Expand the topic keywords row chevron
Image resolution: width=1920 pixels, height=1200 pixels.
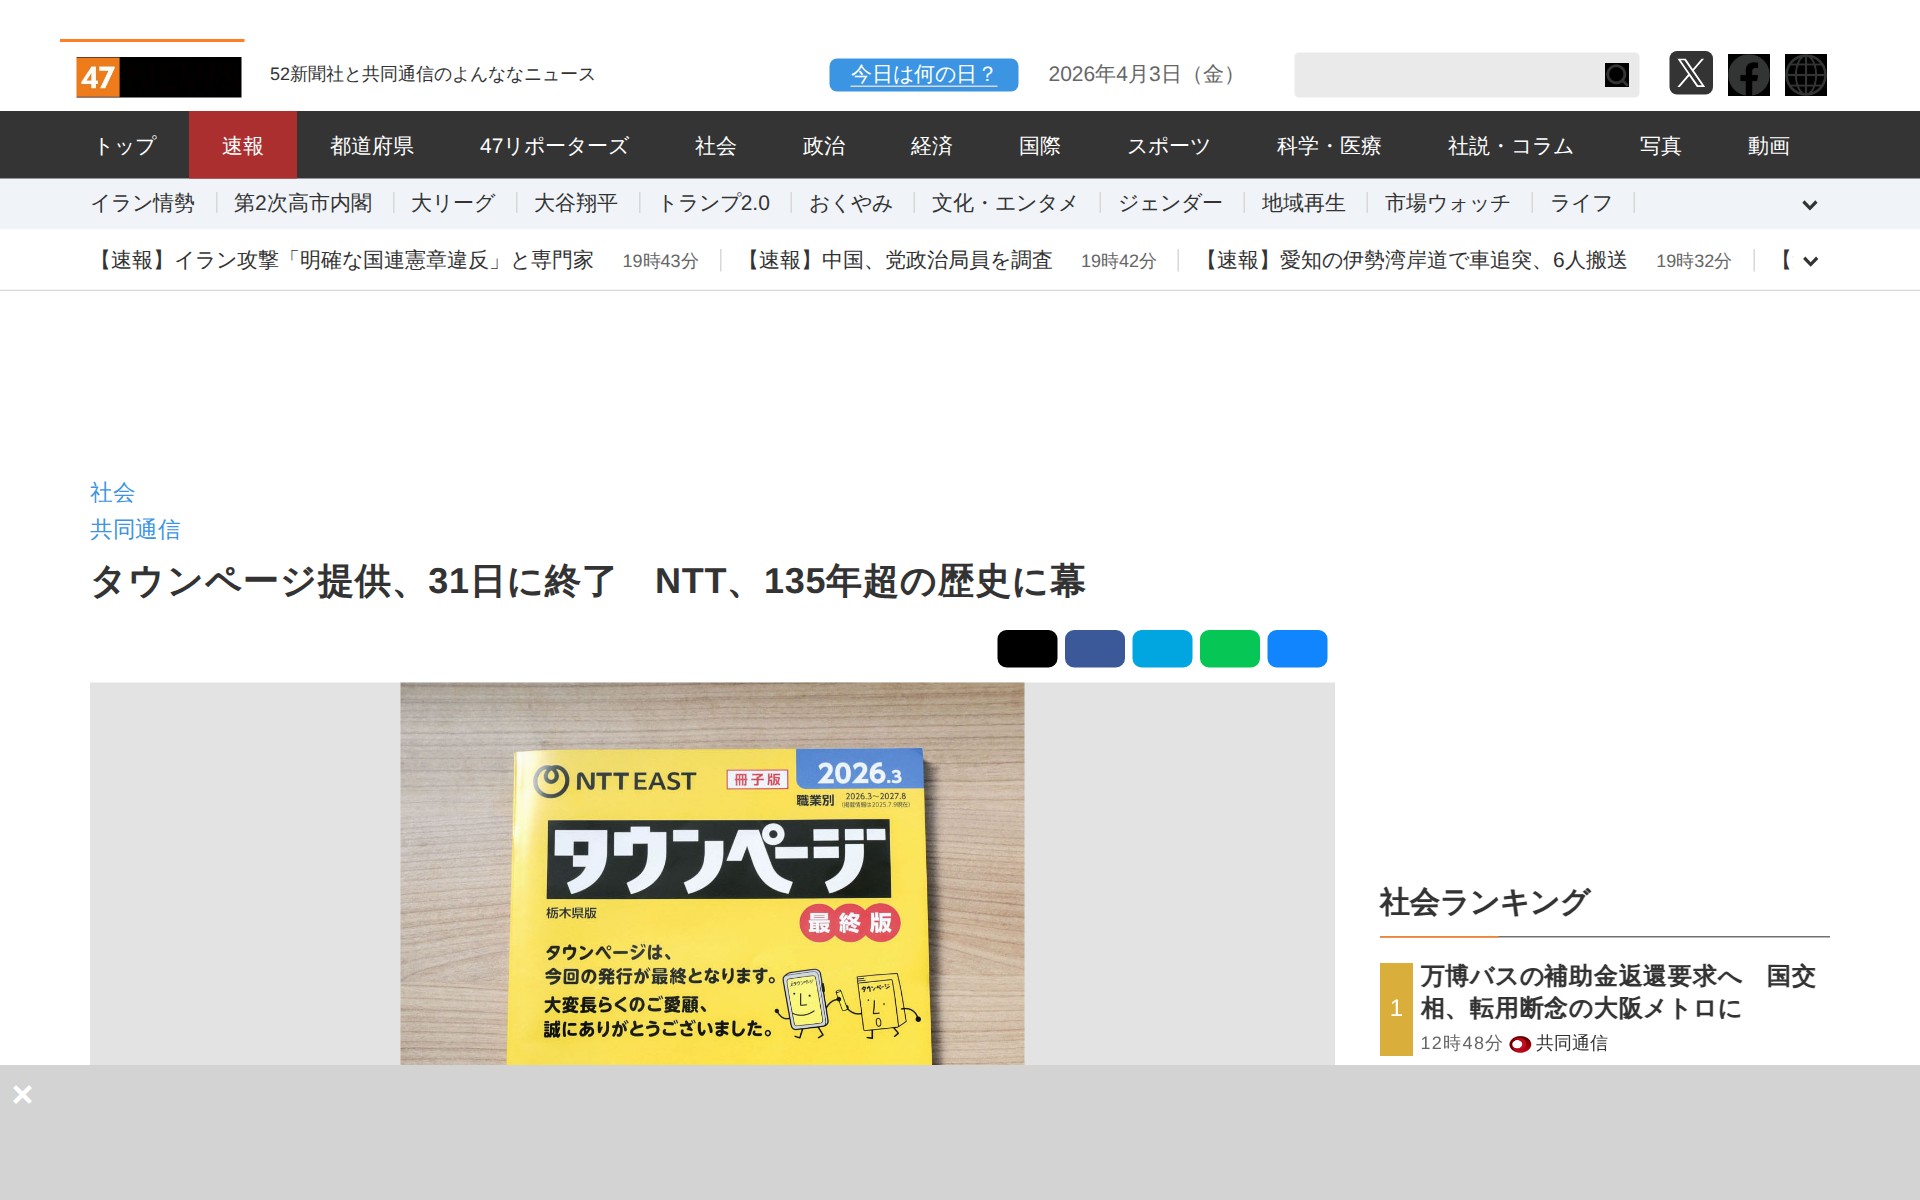[x=1809, y=205]
